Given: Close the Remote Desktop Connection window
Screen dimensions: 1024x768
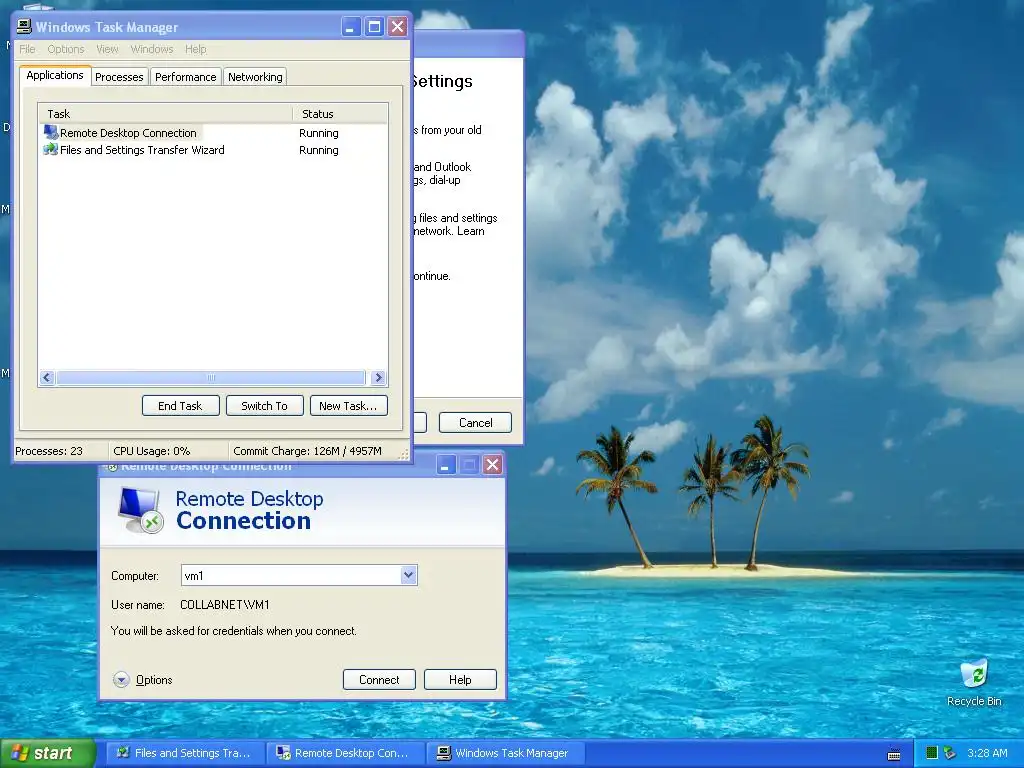Looking at the screenshot, I should point(493,464).
